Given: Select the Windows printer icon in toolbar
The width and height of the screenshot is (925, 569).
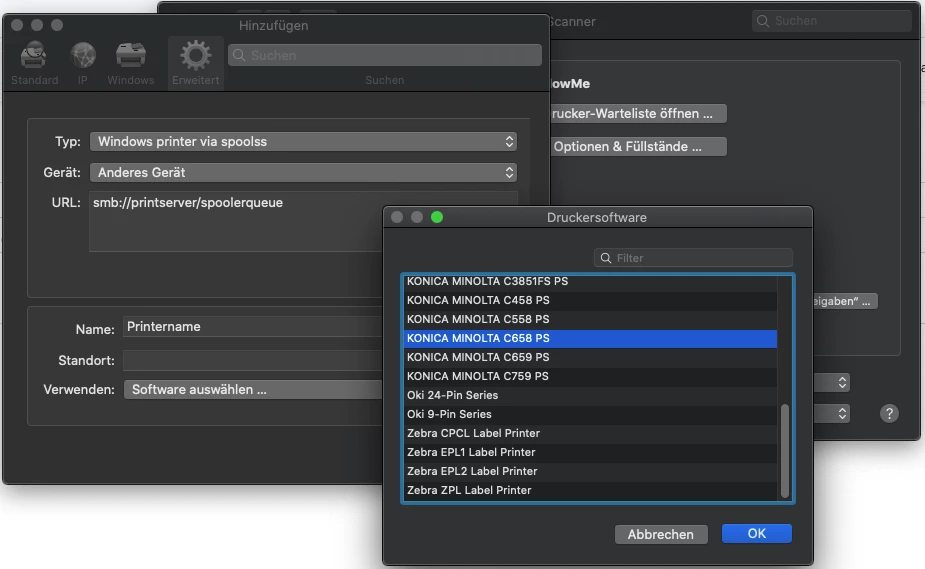Looking at the screenshot, I should click(130, 55).
